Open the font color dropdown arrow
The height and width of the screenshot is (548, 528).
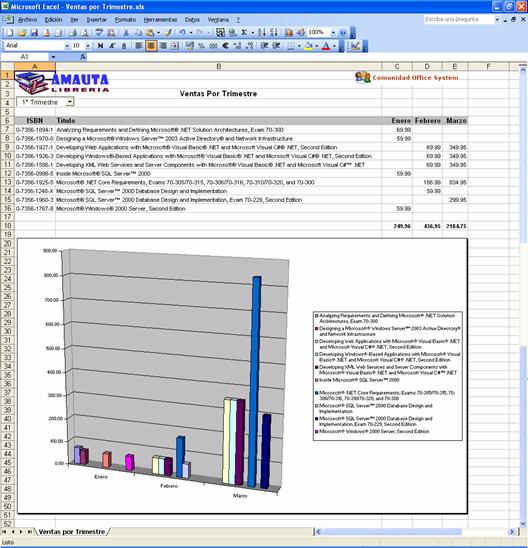334,46
